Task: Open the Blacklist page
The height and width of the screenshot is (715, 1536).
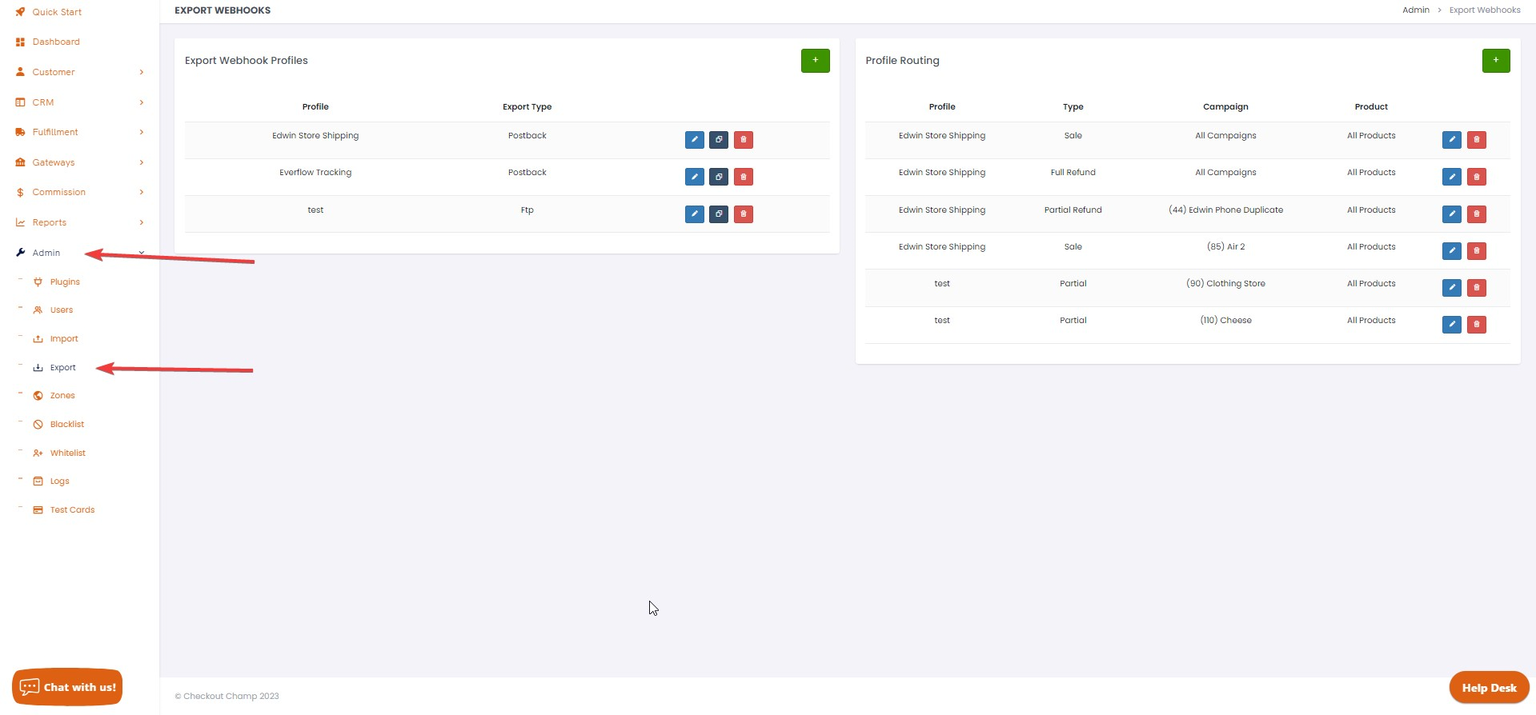Action: point(66,423)
